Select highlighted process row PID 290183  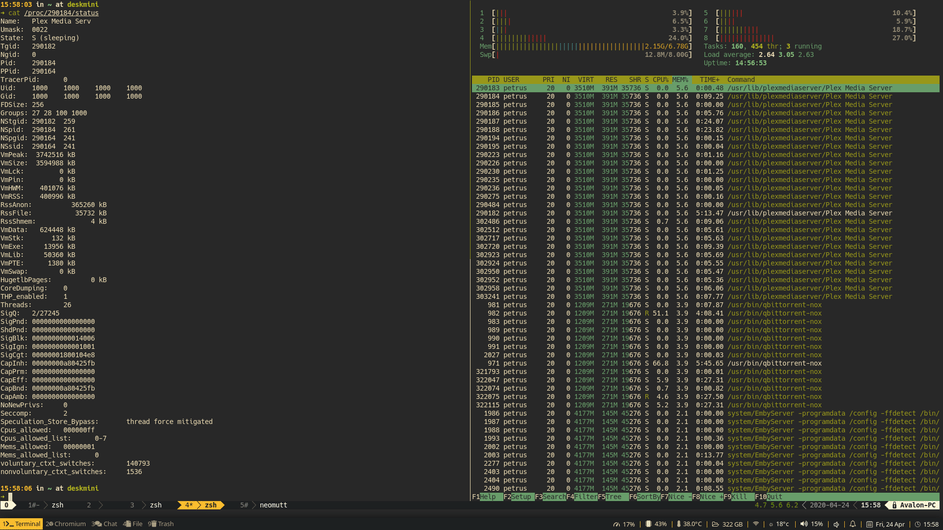pyautogui.click(x=705, y=88)
